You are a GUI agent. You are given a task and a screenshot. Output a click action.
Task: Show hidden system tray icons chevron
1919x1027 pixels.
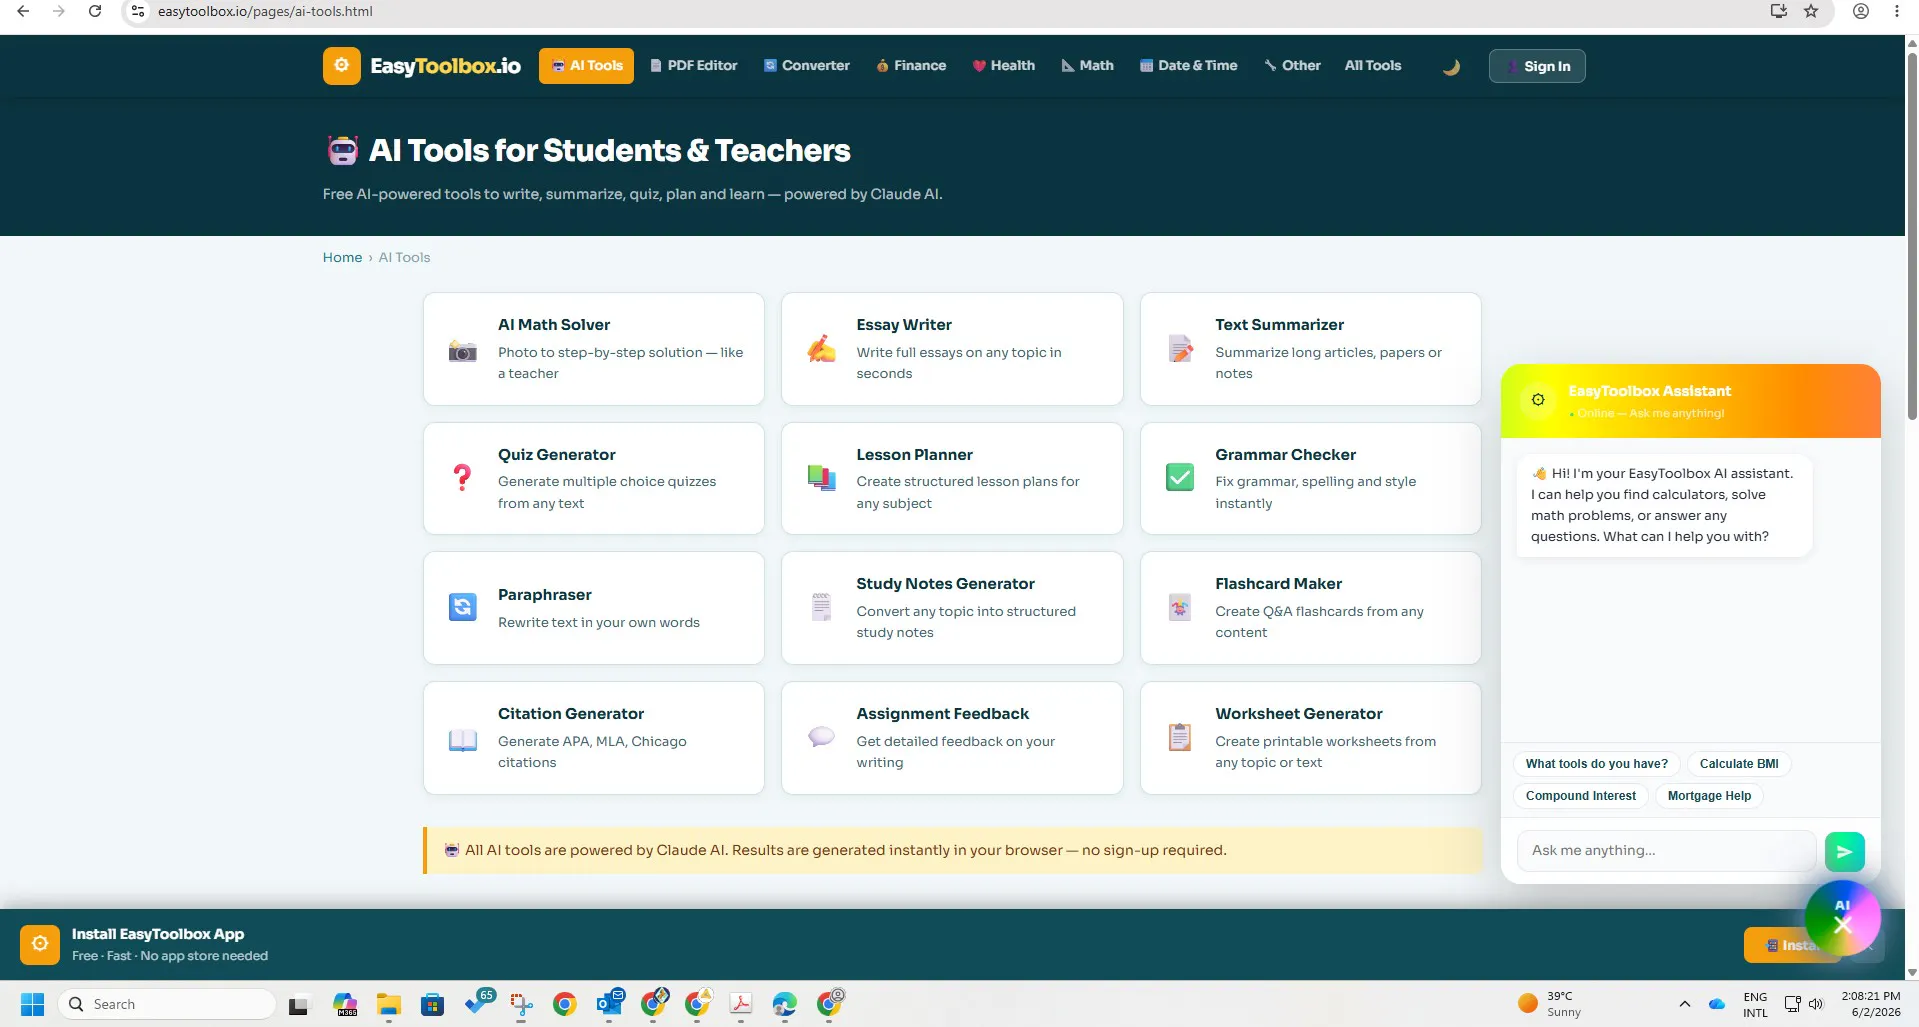(x=1685, y=1004)
